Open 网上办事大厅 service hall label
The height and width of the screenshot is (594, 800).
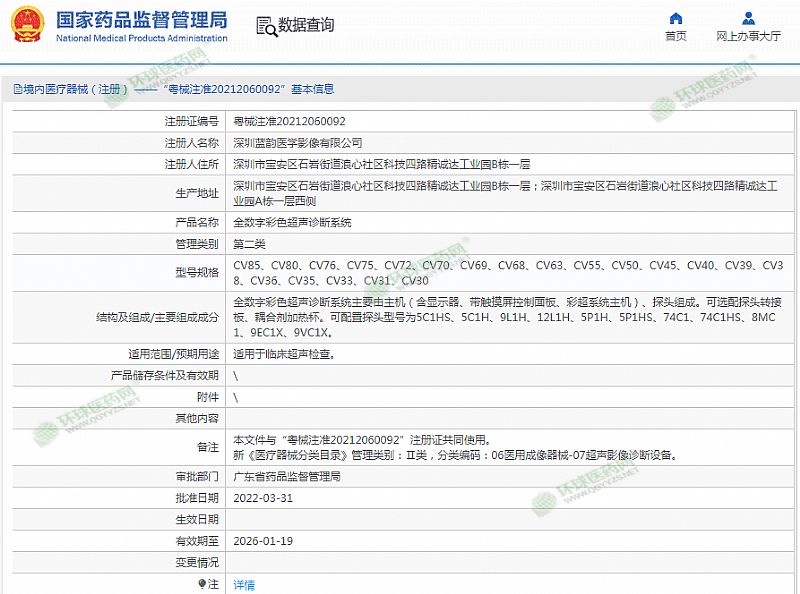click(748, 36)
